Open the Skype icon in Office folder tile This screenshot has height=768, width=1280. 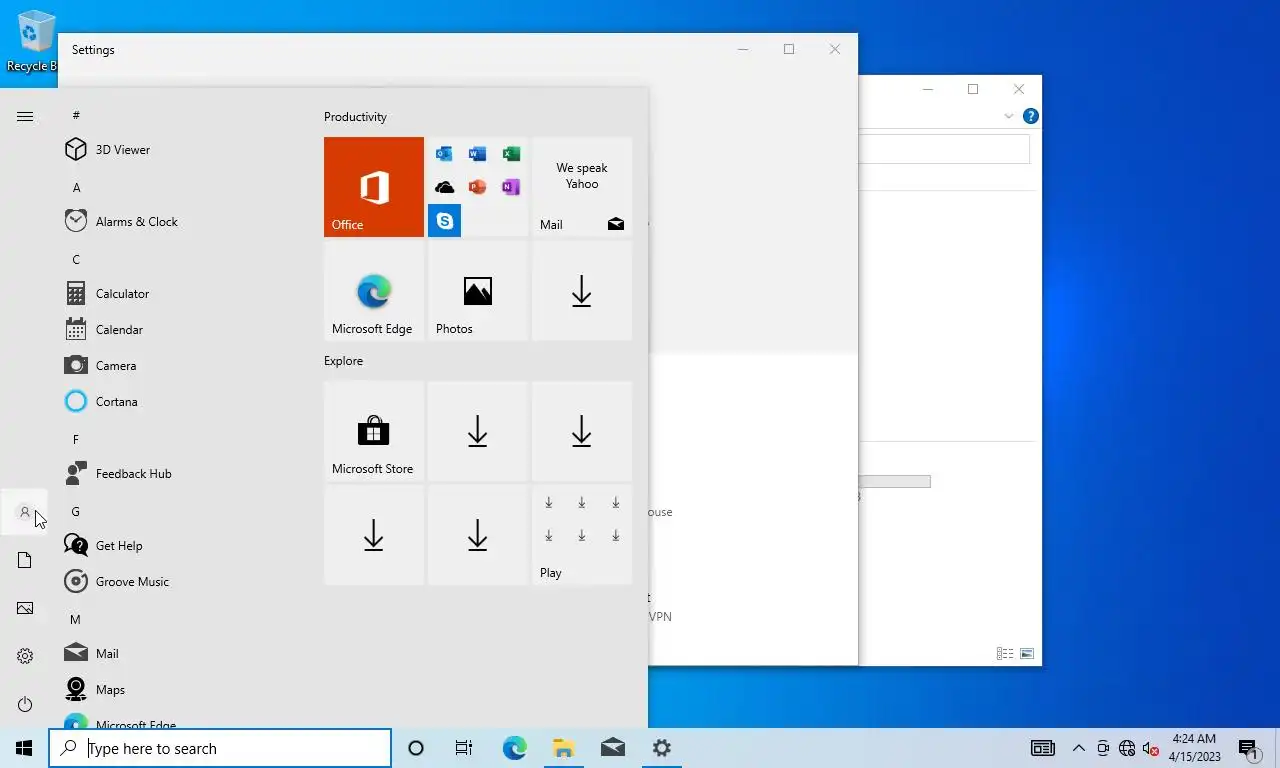tap(444, 221)
